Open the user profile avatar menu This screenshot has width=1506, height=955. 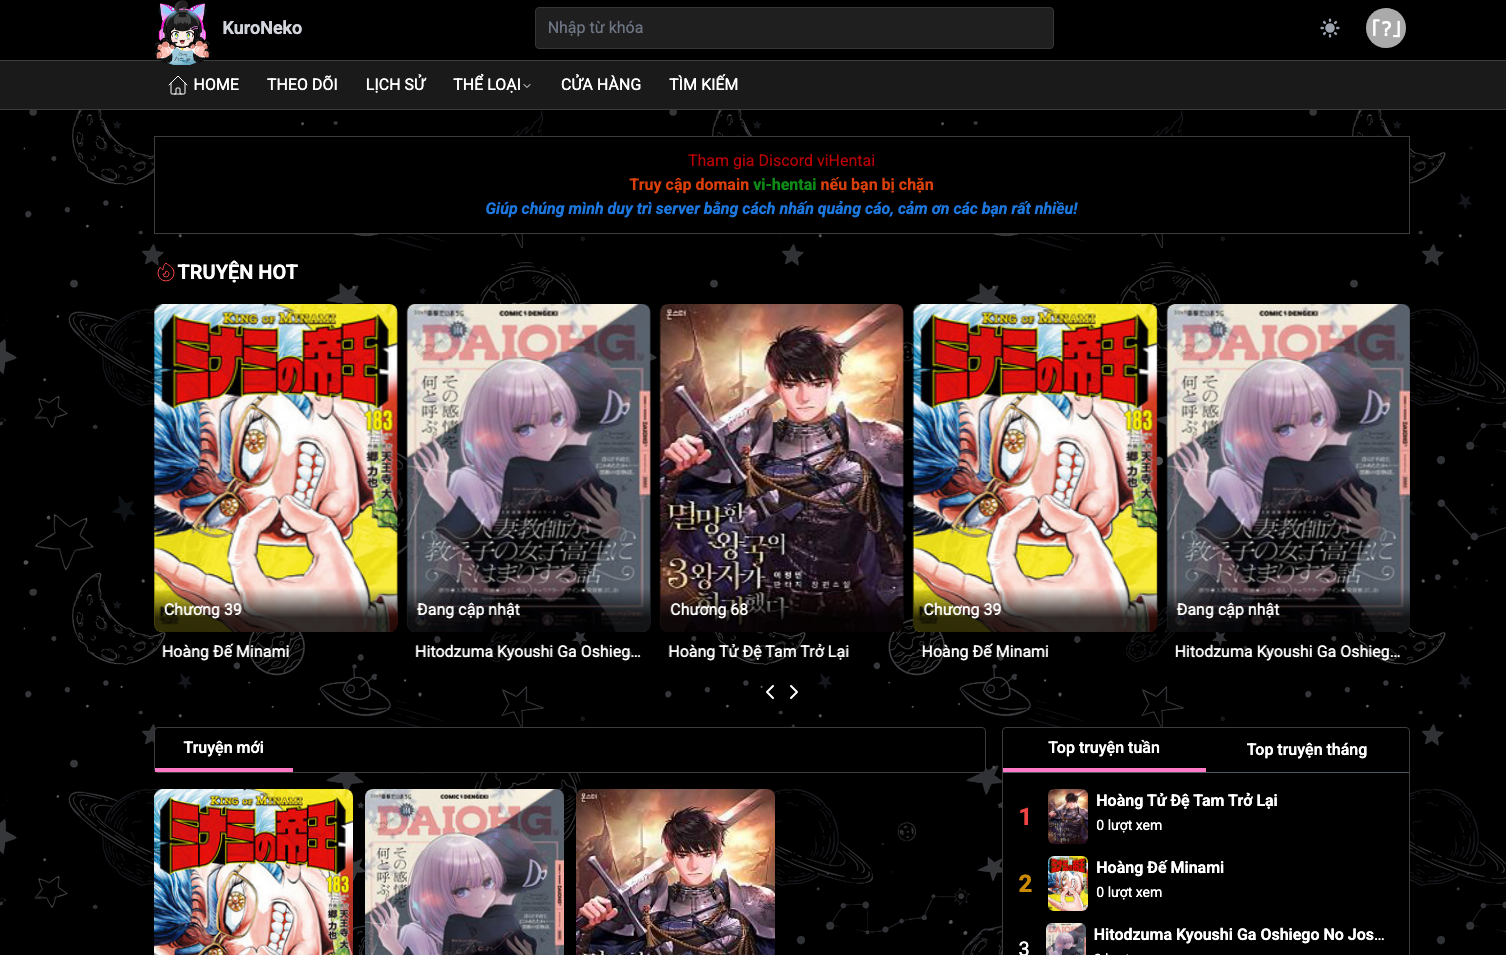point(1386,28)
